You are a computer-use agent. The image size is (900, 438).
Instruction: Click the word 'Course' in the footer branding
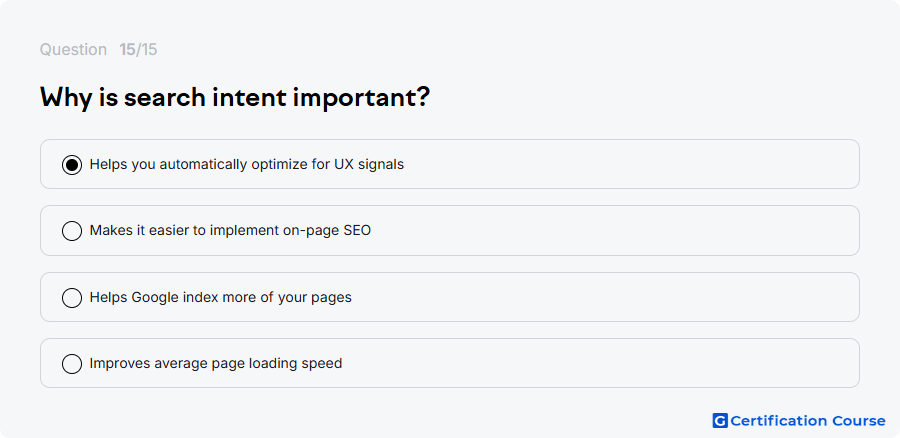859,421
